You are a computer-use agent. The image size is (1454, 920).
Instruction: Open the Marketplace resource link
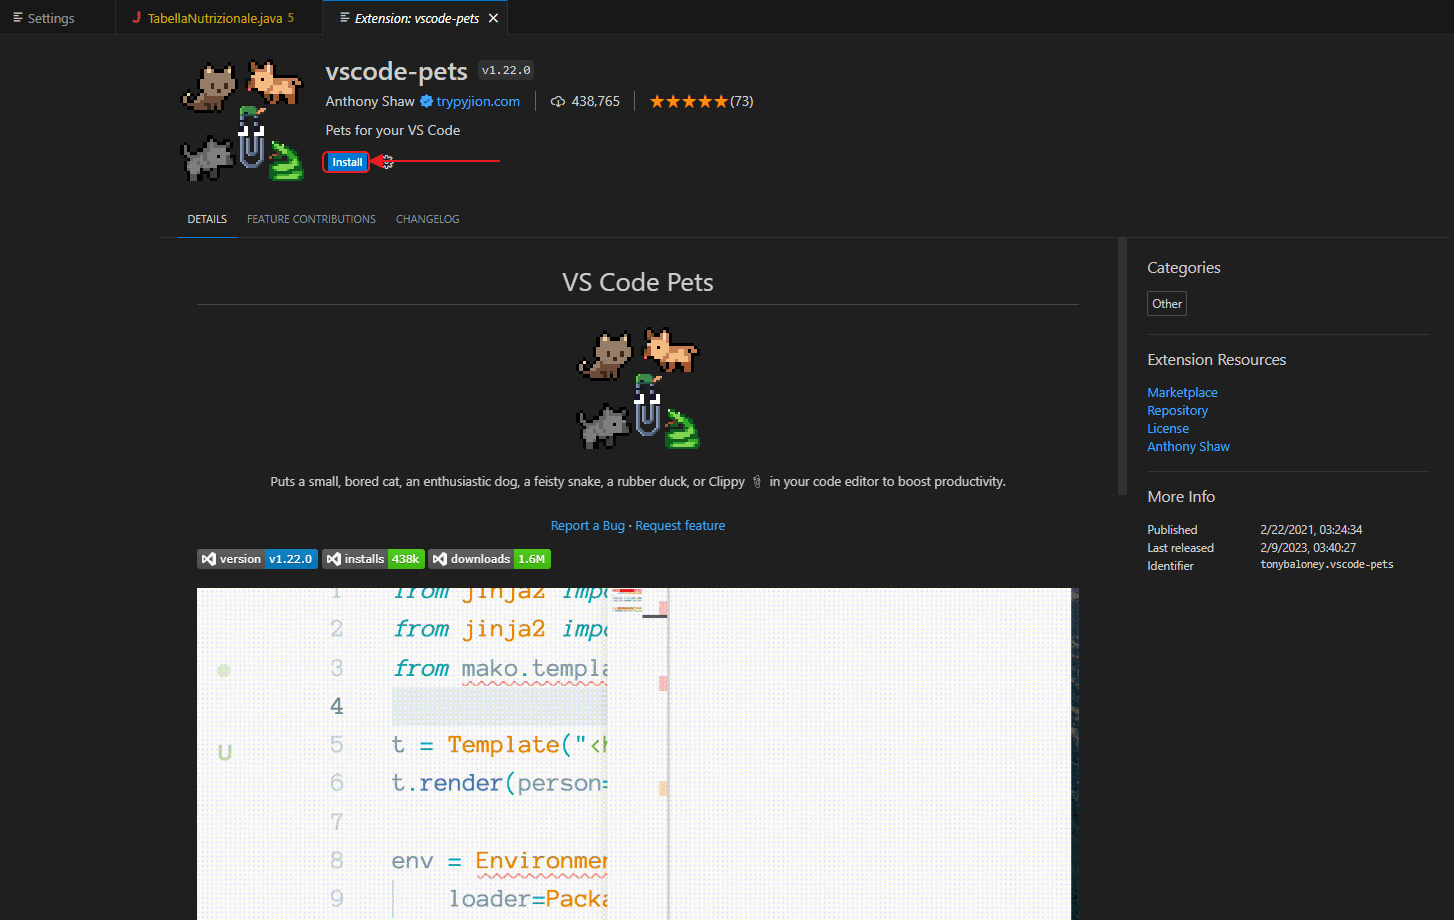1182,393
